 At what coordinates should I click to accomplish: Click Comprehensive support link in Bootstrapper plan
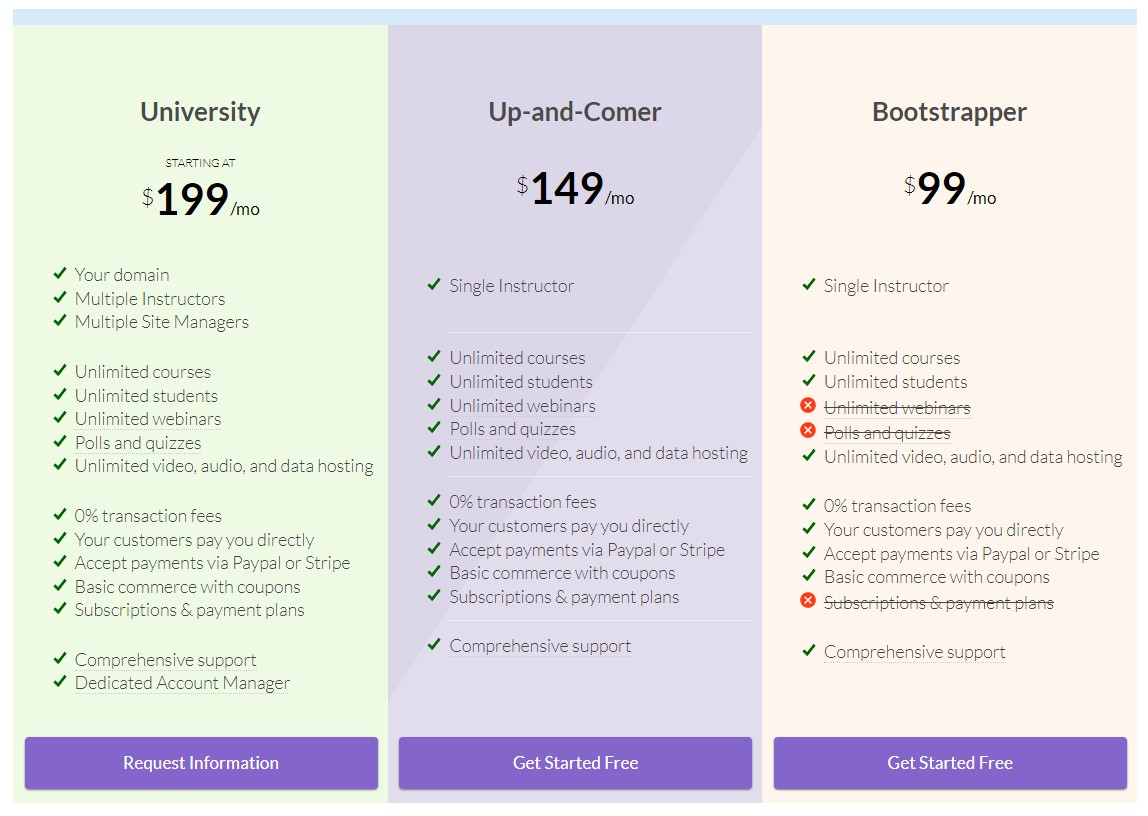tap(914, 652)
